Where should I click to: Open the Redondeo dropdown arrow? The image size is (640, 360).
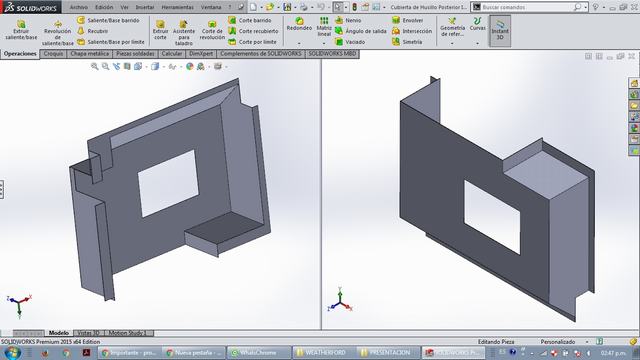coord(299,43)
